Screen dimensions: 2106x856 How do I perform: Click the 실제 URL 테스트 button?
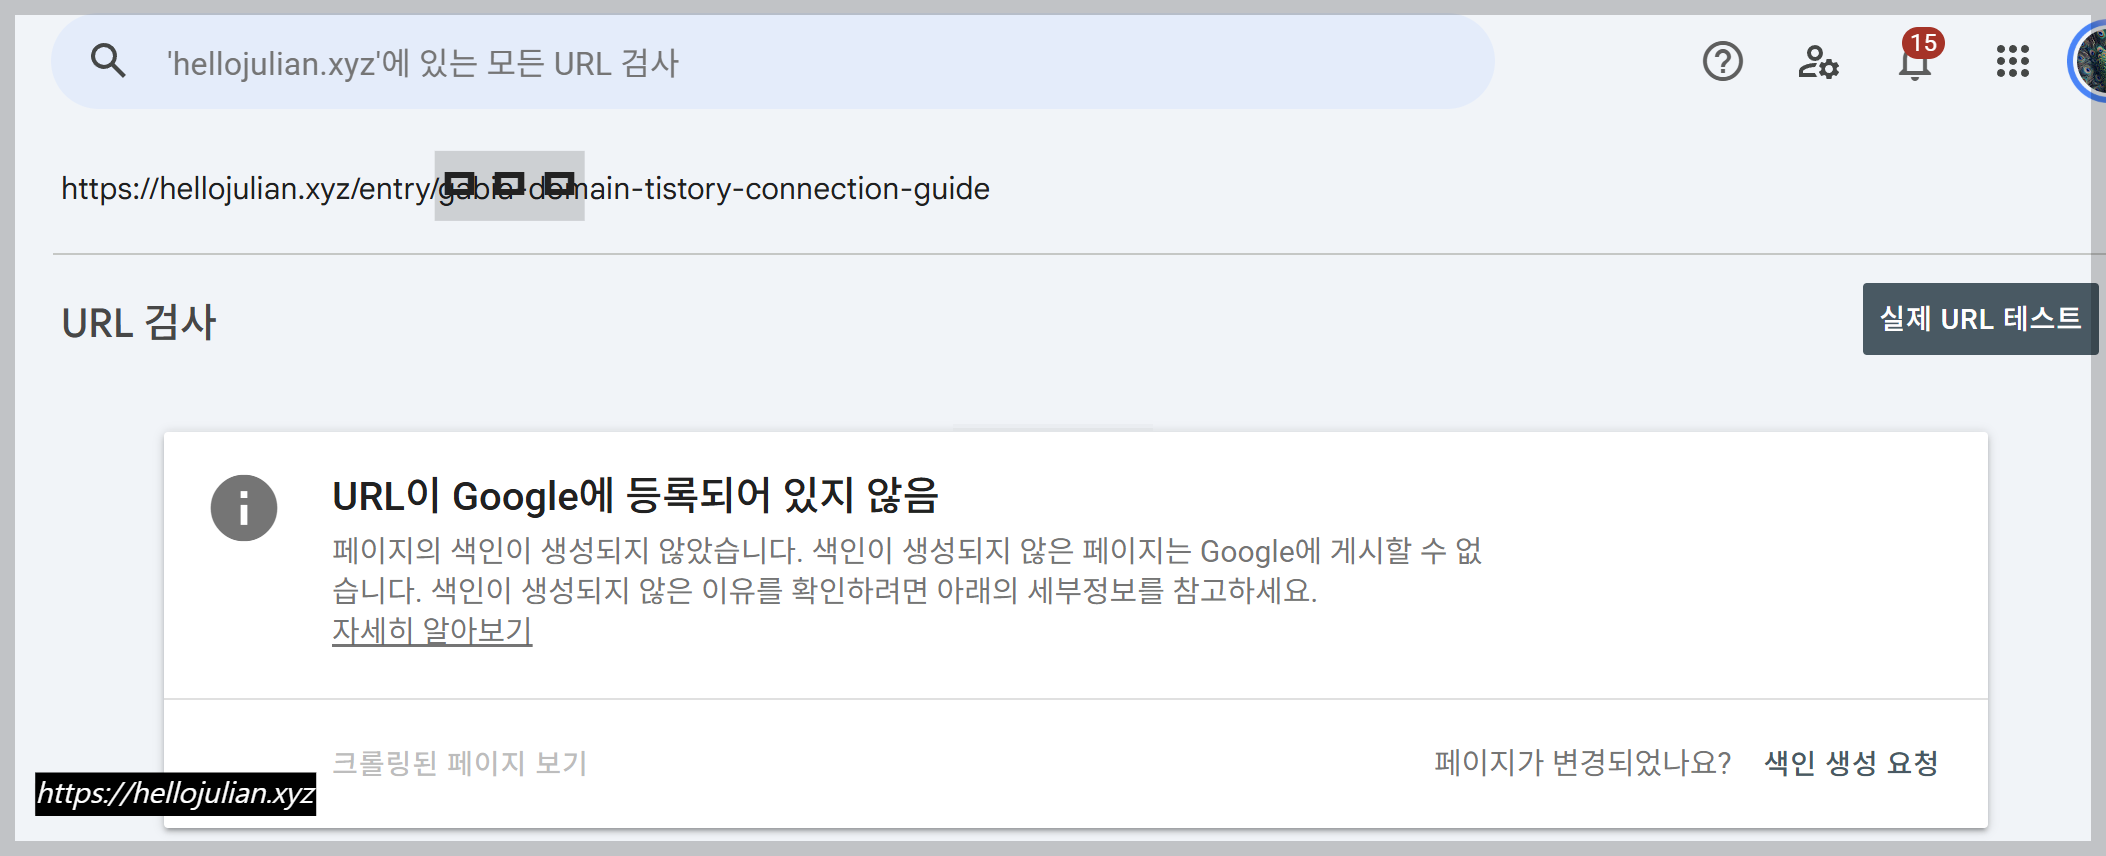coord(1980,319)
